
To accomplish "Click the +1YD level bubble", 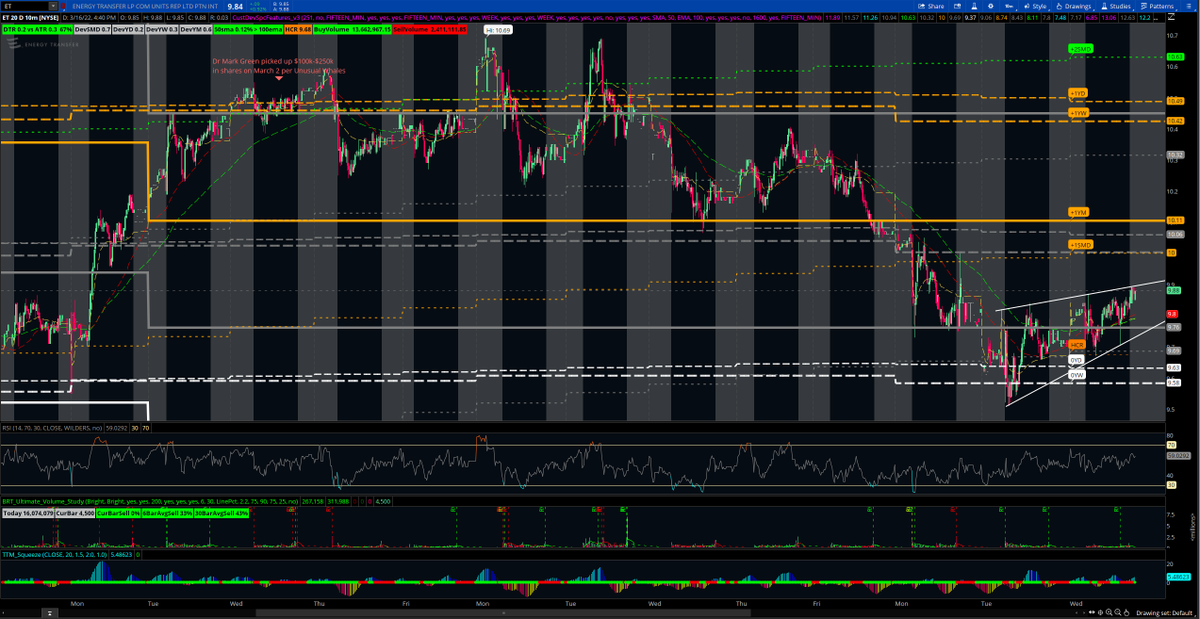I will (1077, 93).
